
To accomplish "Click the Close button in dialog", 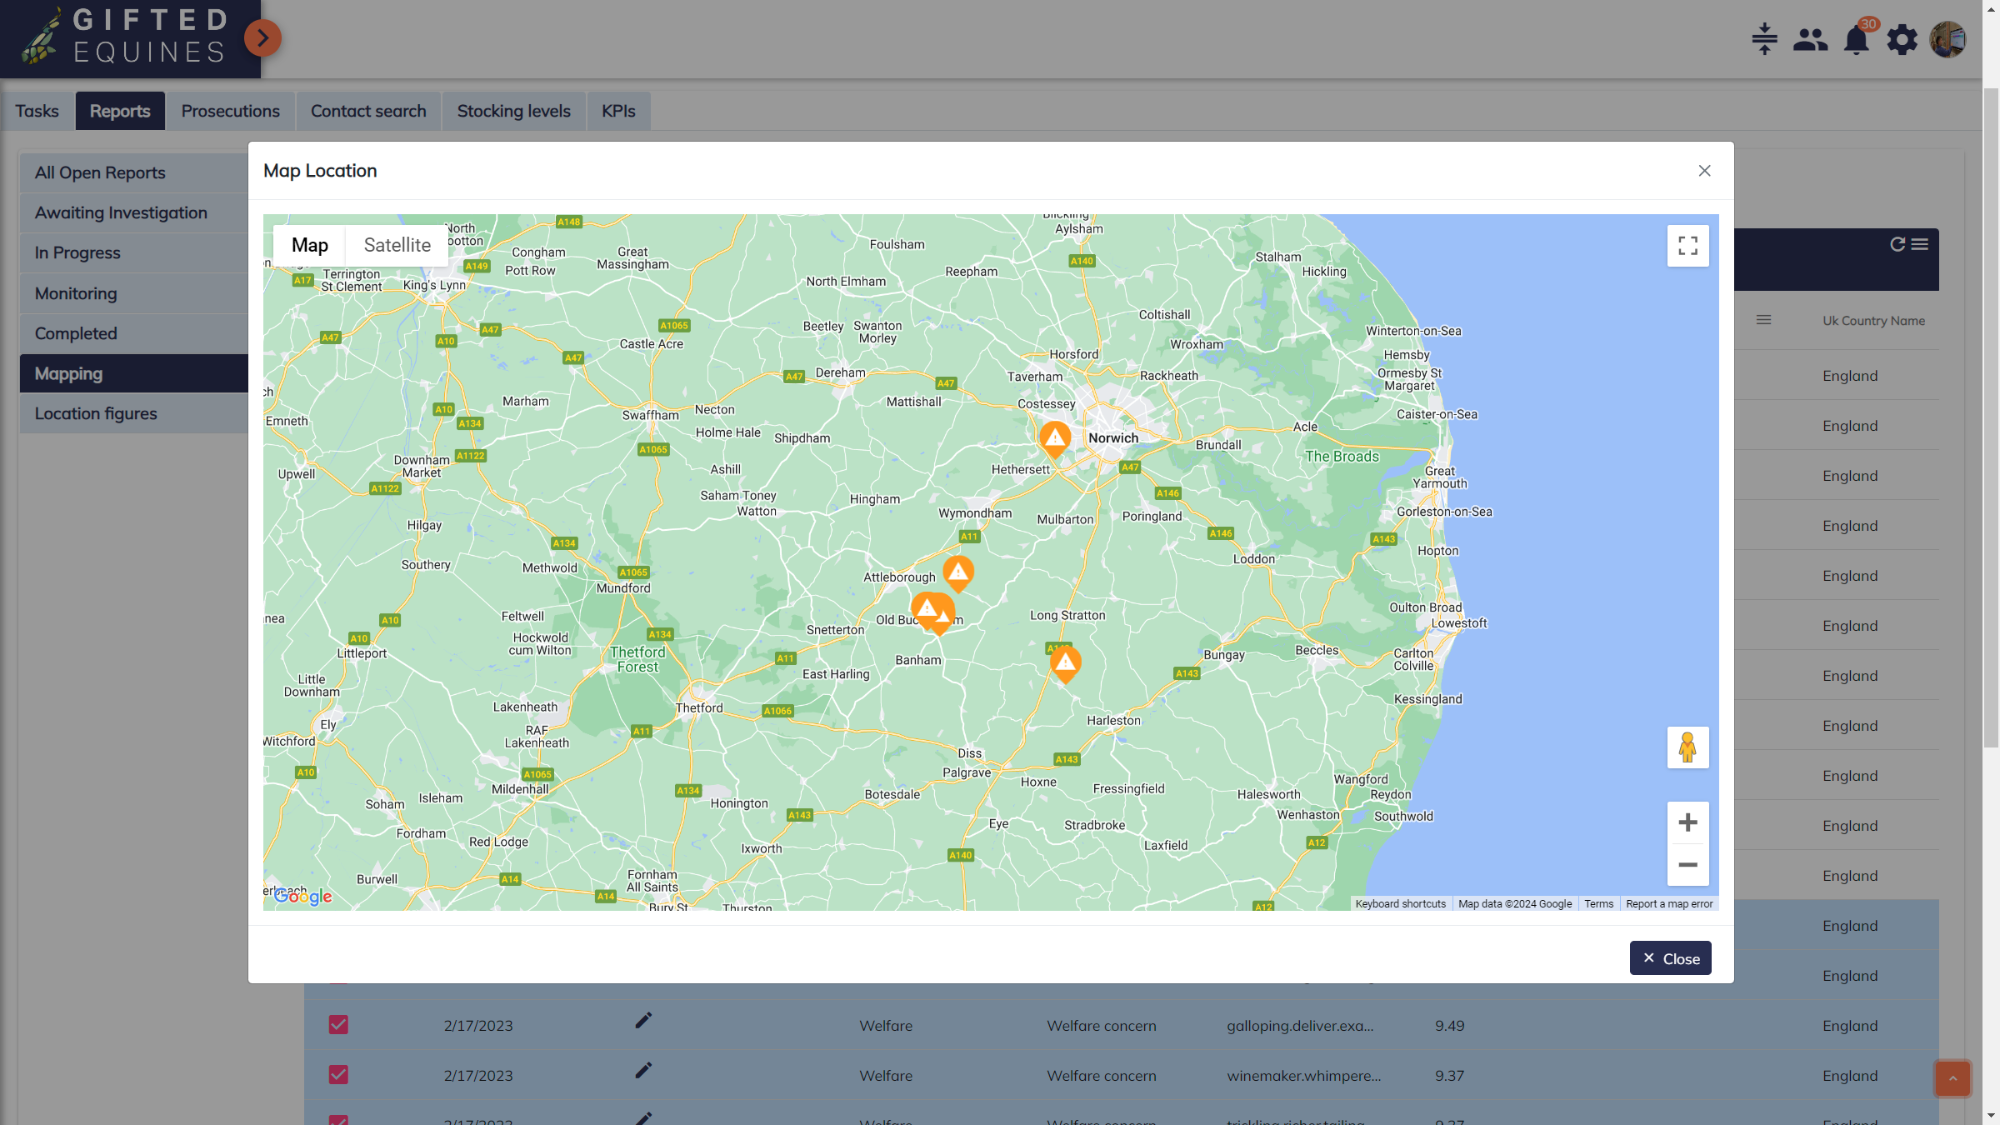I will 1670,958.
